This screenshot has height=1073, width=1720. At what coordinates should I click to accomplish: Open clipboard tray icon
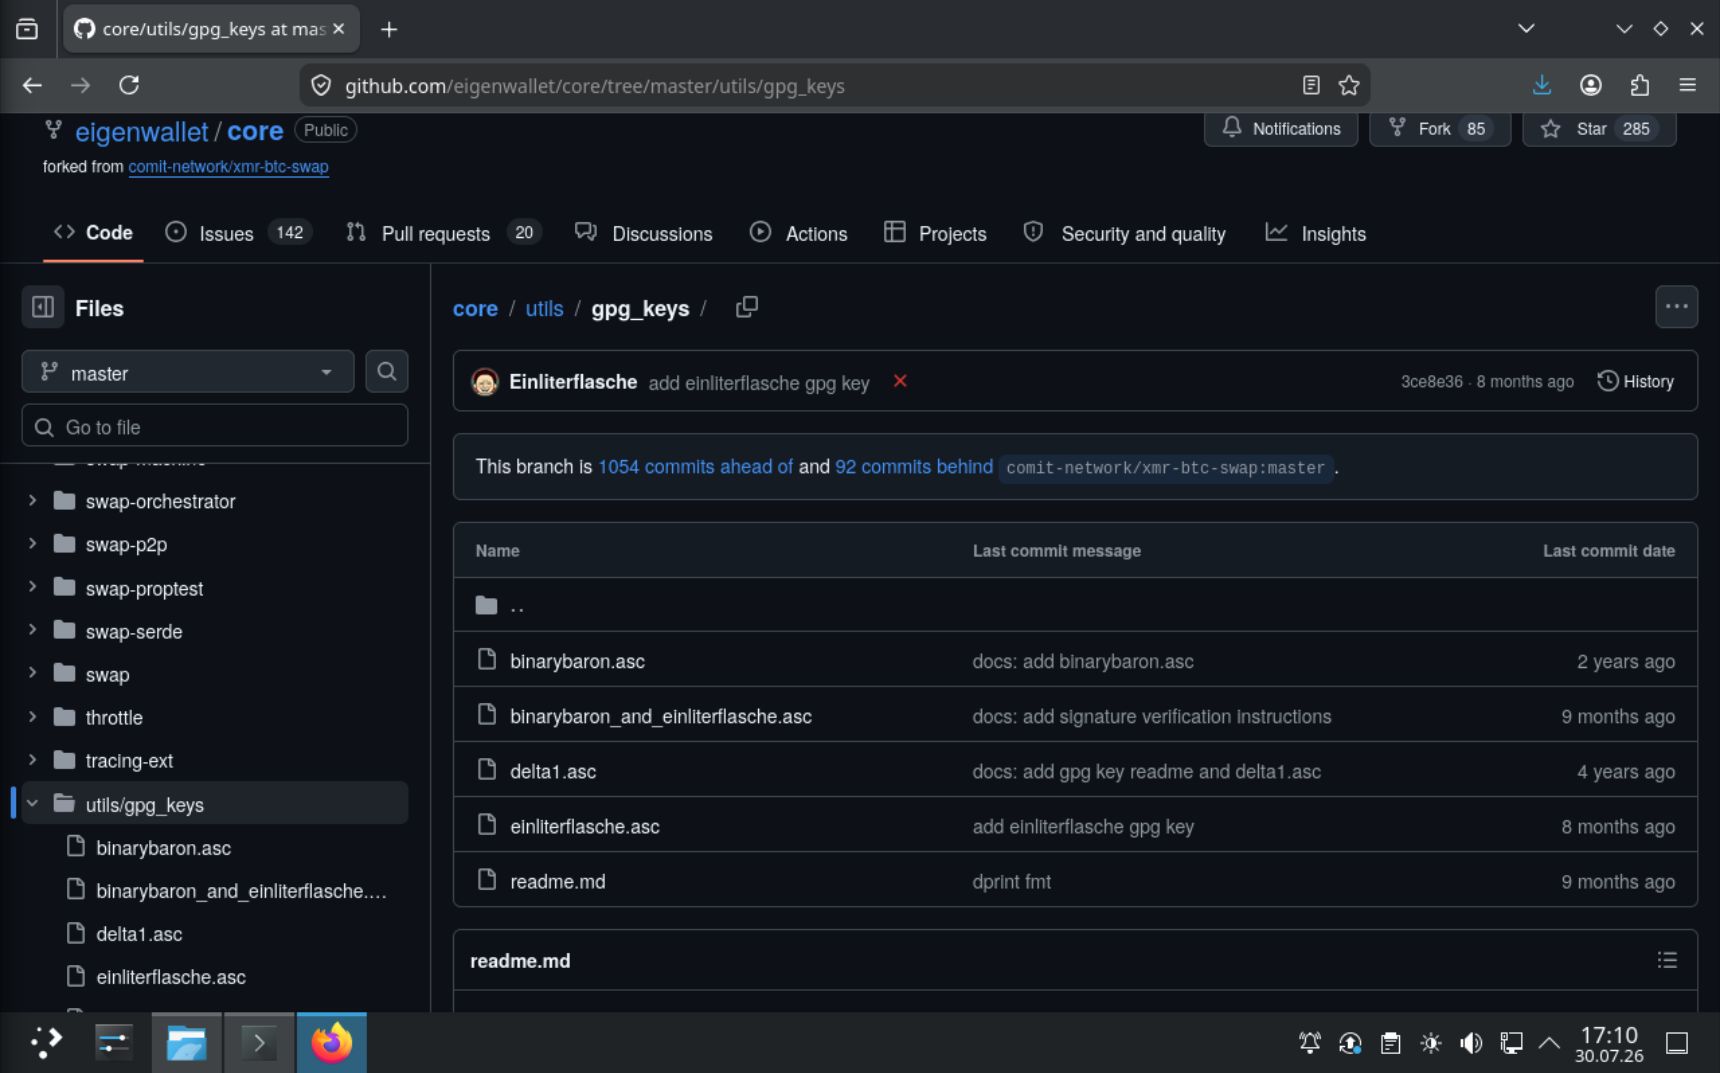[x=1390, y=1043]
